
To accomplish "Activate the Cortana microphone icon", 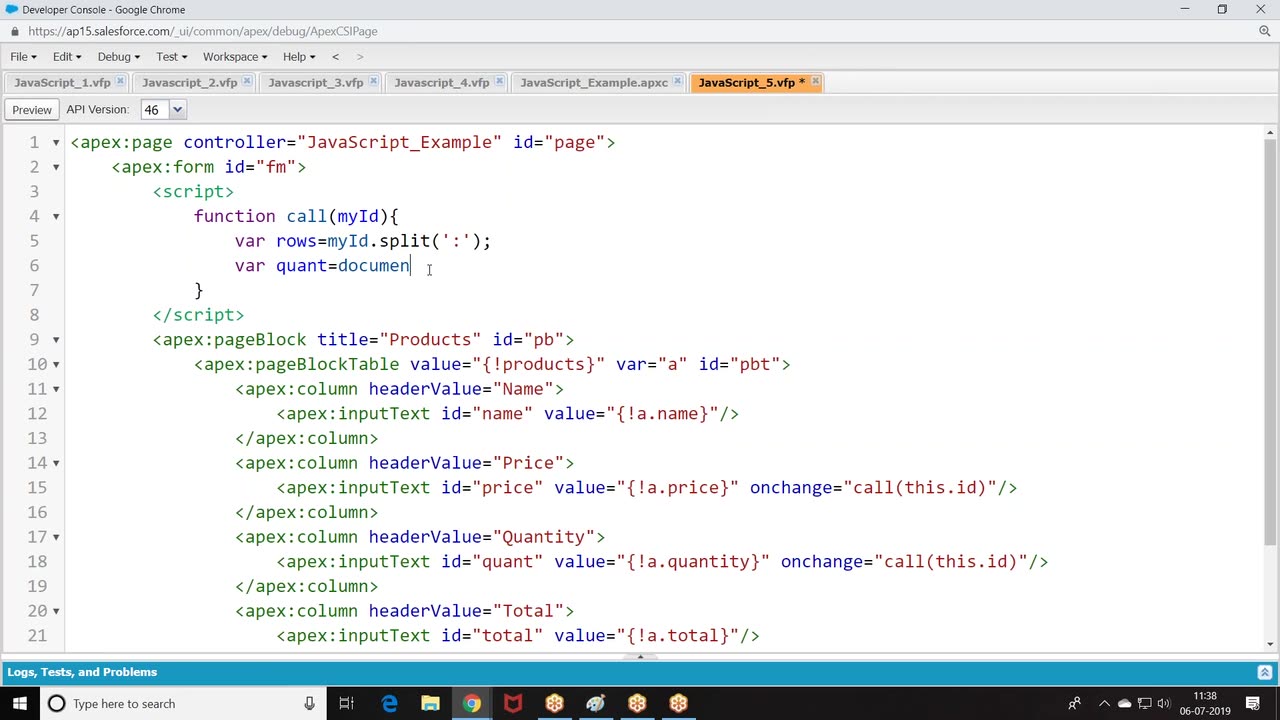I will coord(309,703).
